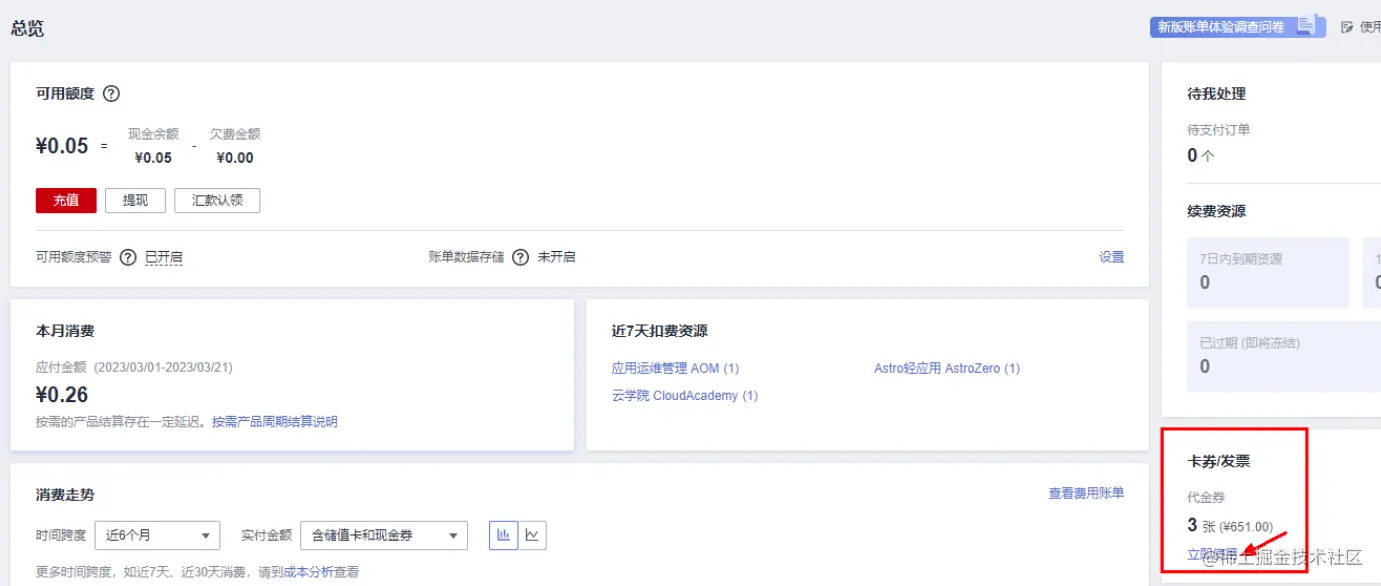The image size is (1381, 586).
Task: Open 应用运维管理 AOM (1) link
Action: click(675, 368)
